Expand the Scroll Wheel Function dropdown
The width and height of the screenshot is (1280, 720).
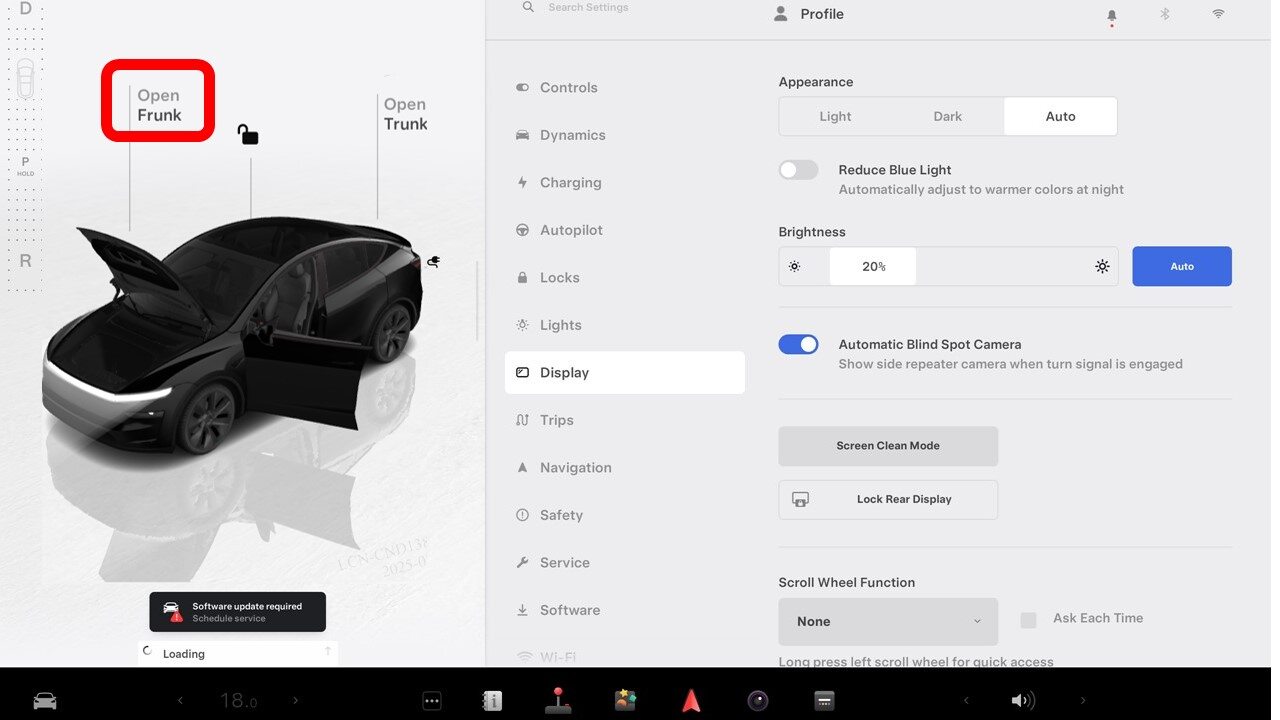click(887, 621)
